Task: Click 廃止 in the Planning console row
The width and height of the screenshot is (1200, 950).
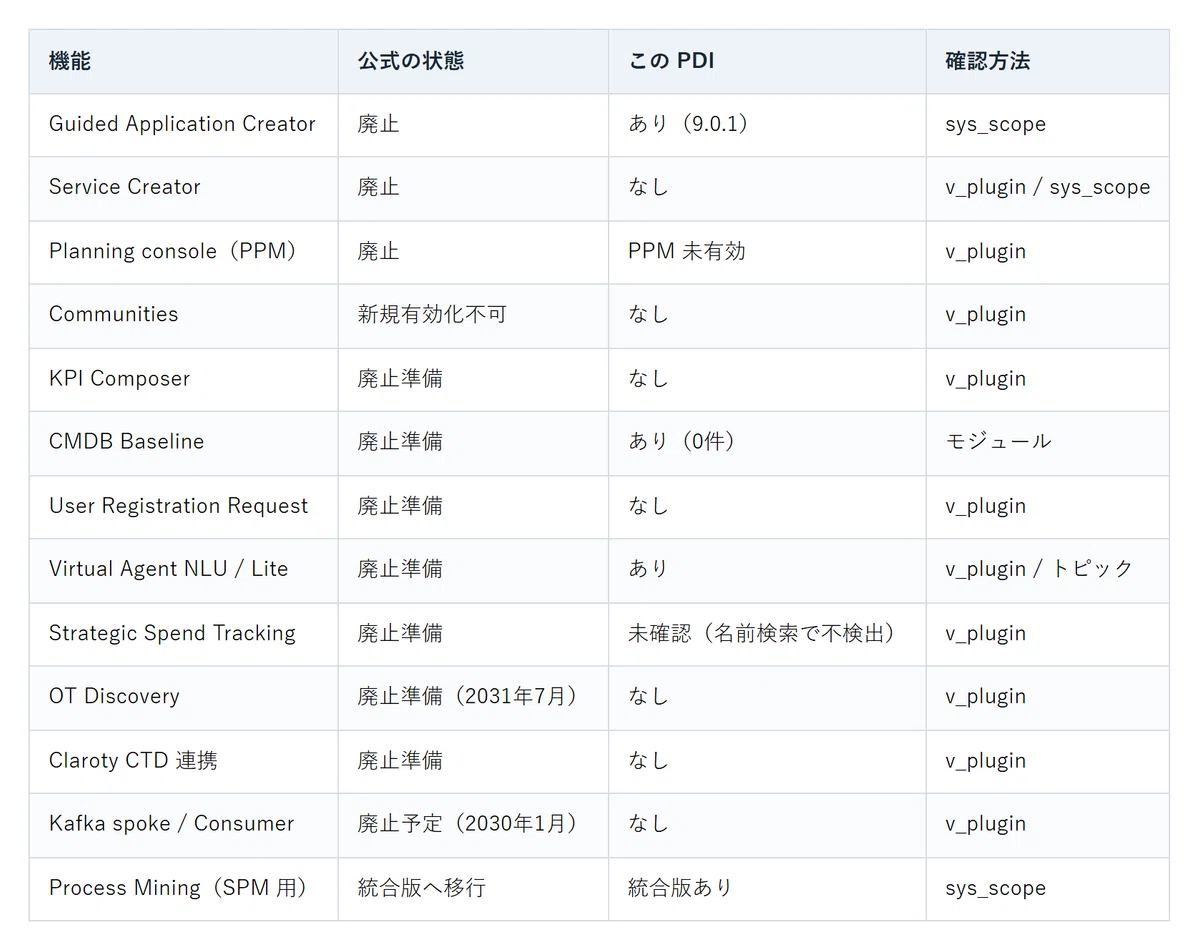Action: pyautogui.click(x=378, y=251)
